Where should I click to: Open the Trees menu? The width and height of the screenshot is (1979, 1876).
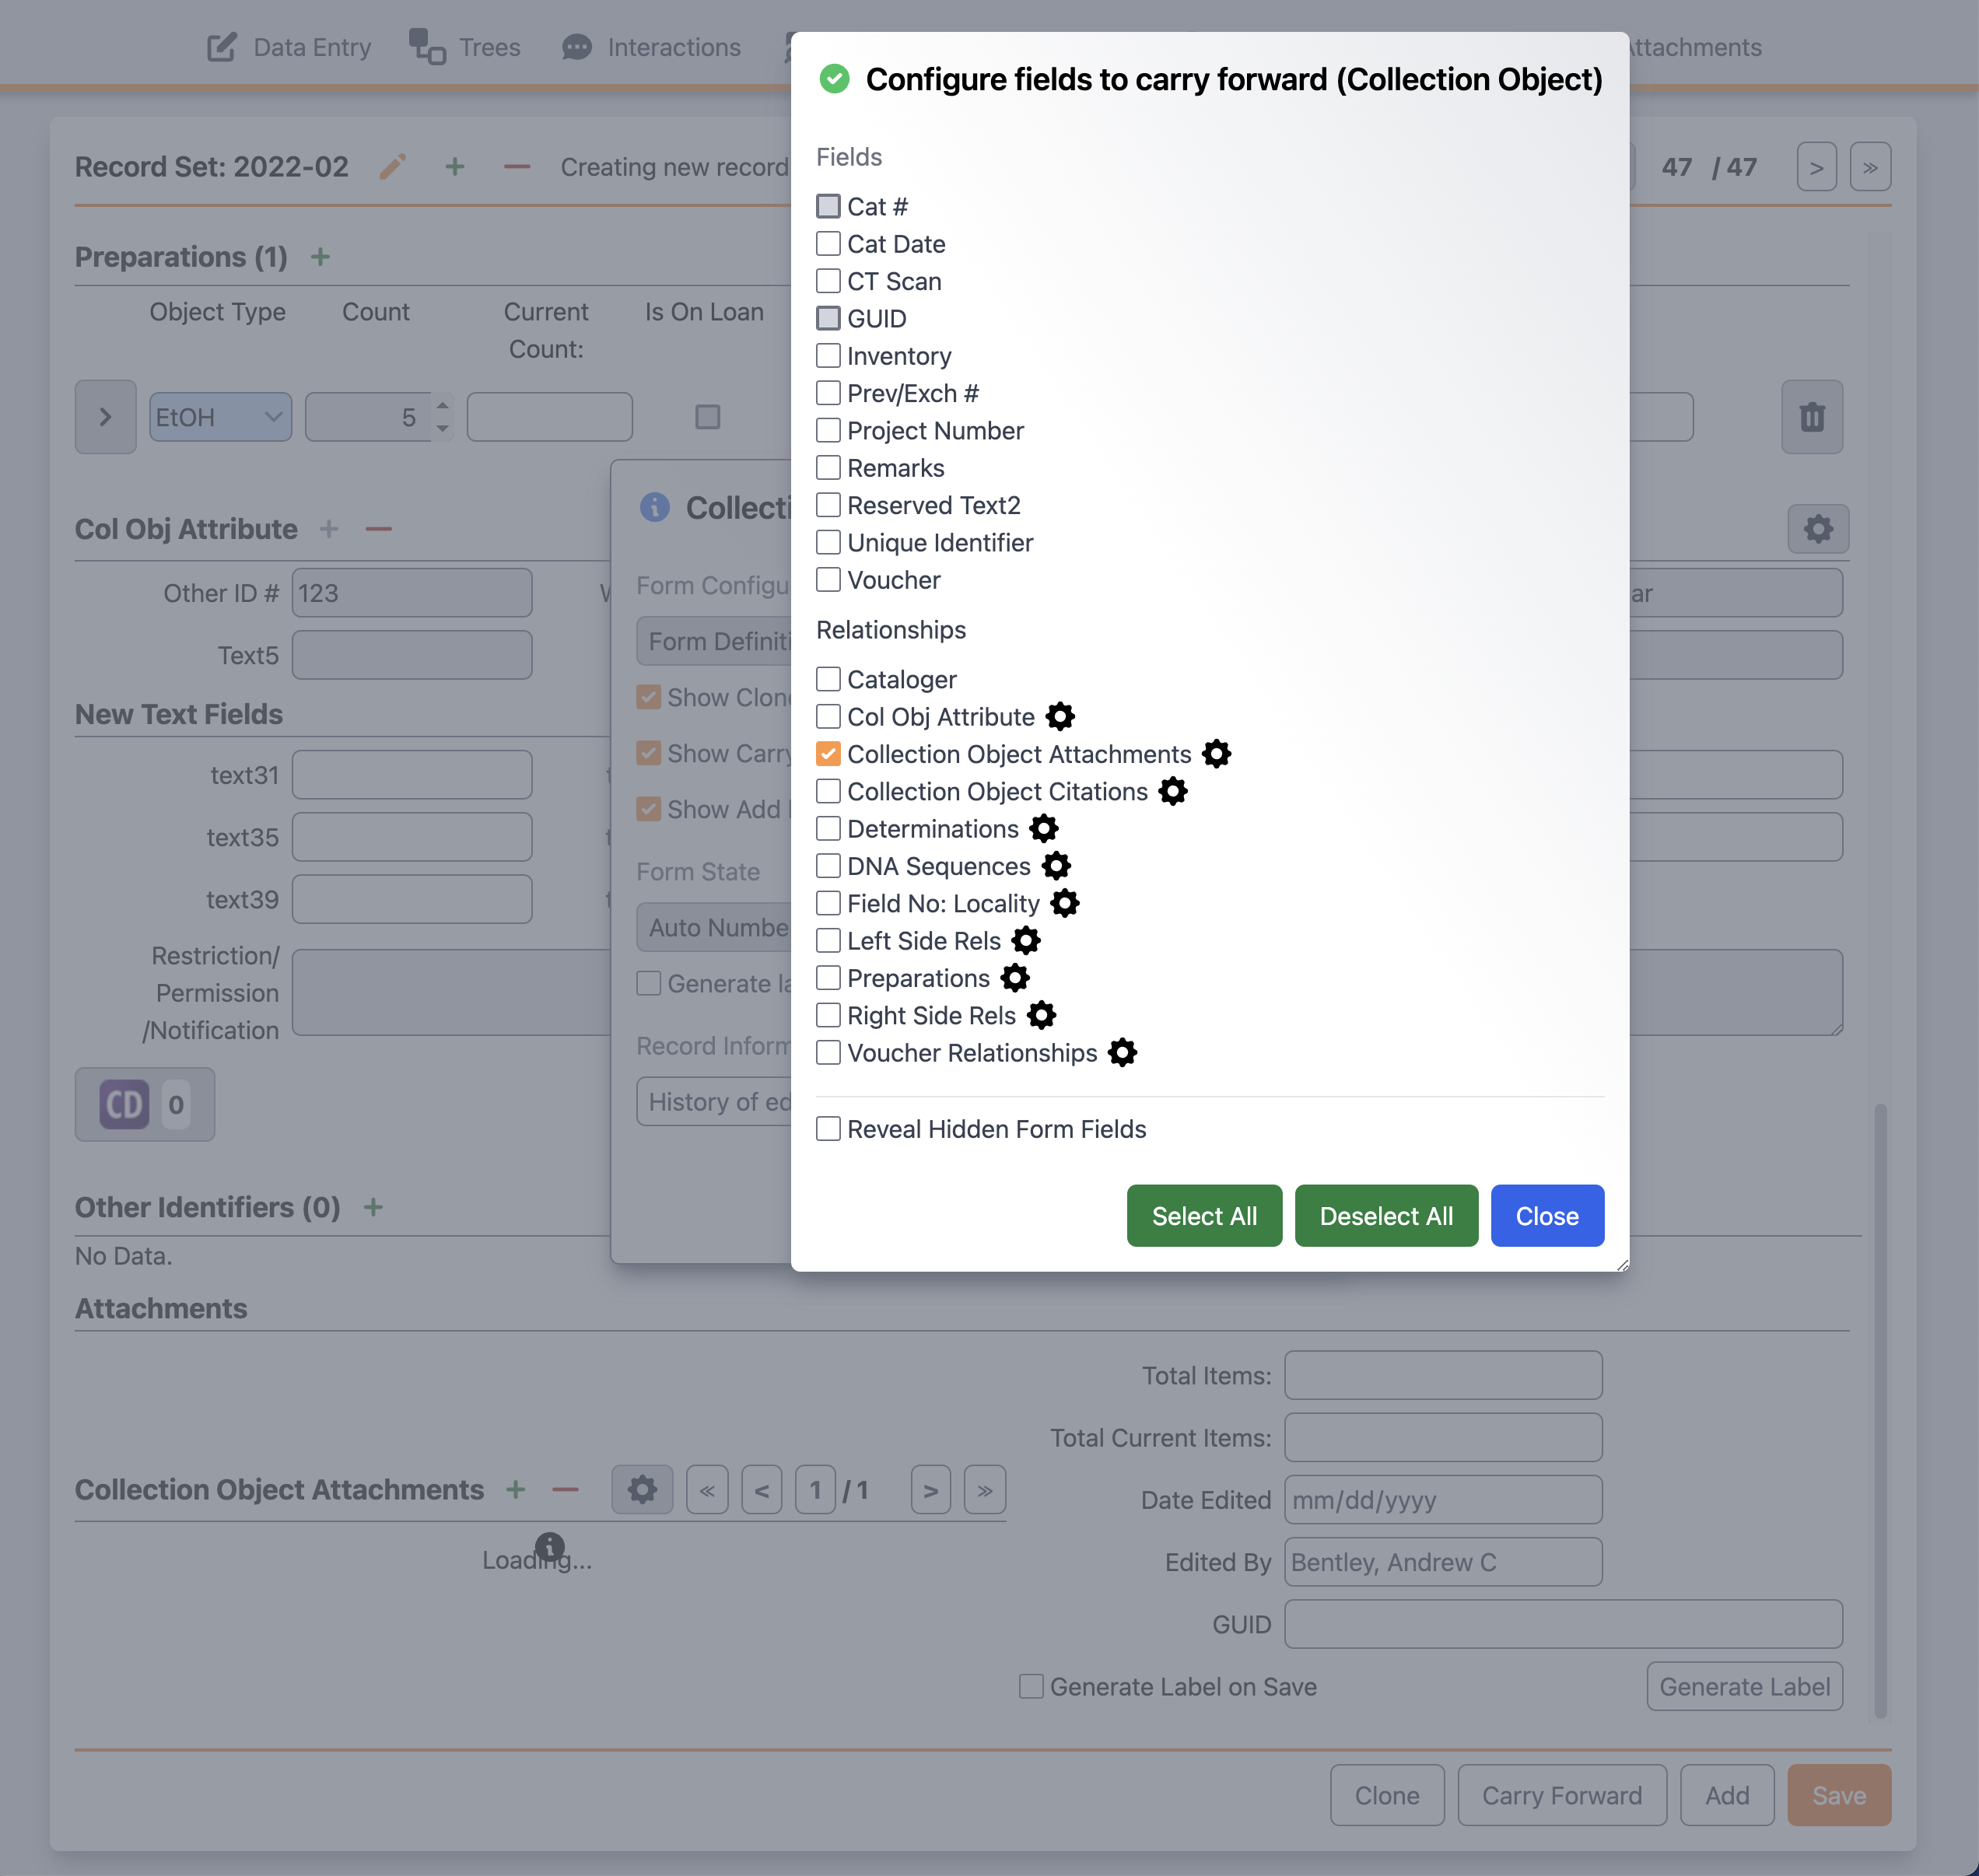[x=465, y=47]
